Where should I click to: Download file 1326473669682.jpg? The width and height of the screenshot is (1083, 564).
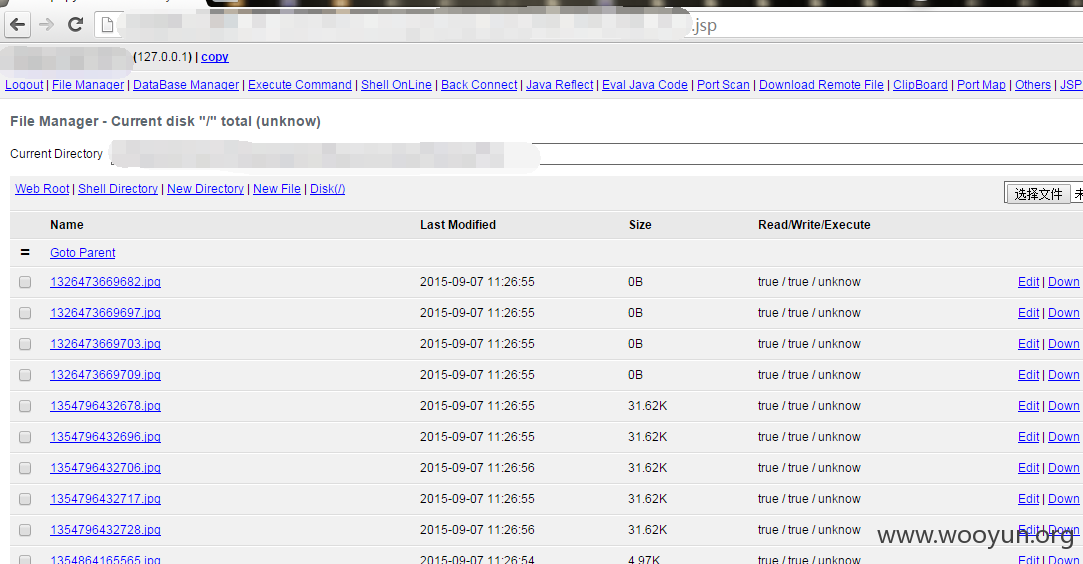(1064, 282)
